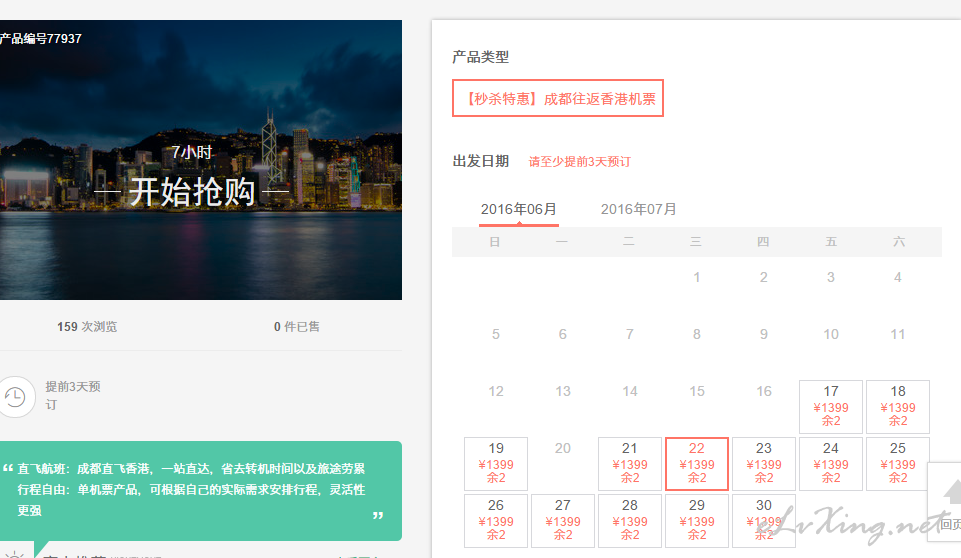Pick departure date 18 priced ¥1399
Image resolution: width=961 pixels, height=558 pixels.
coord(898,407)
